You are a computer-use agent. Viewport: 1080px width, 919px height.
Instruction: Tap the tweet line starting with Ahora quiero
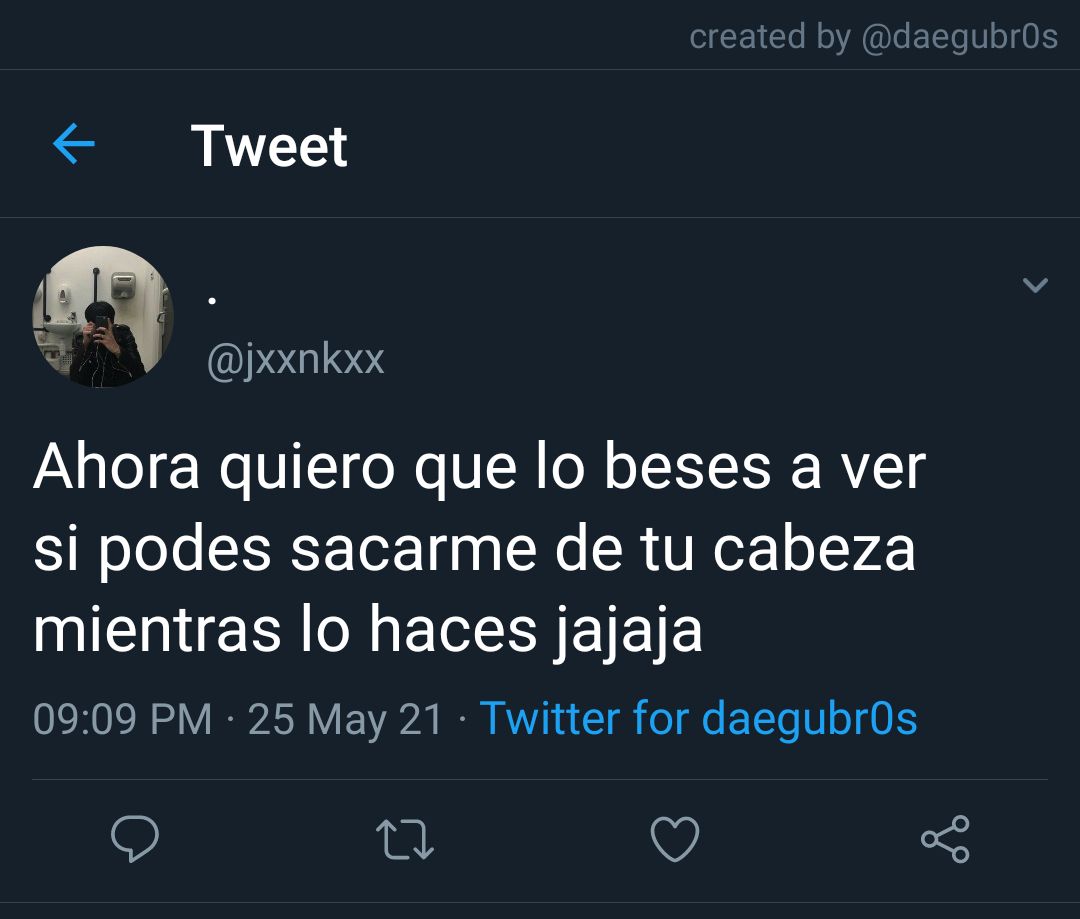coord(479,468)
